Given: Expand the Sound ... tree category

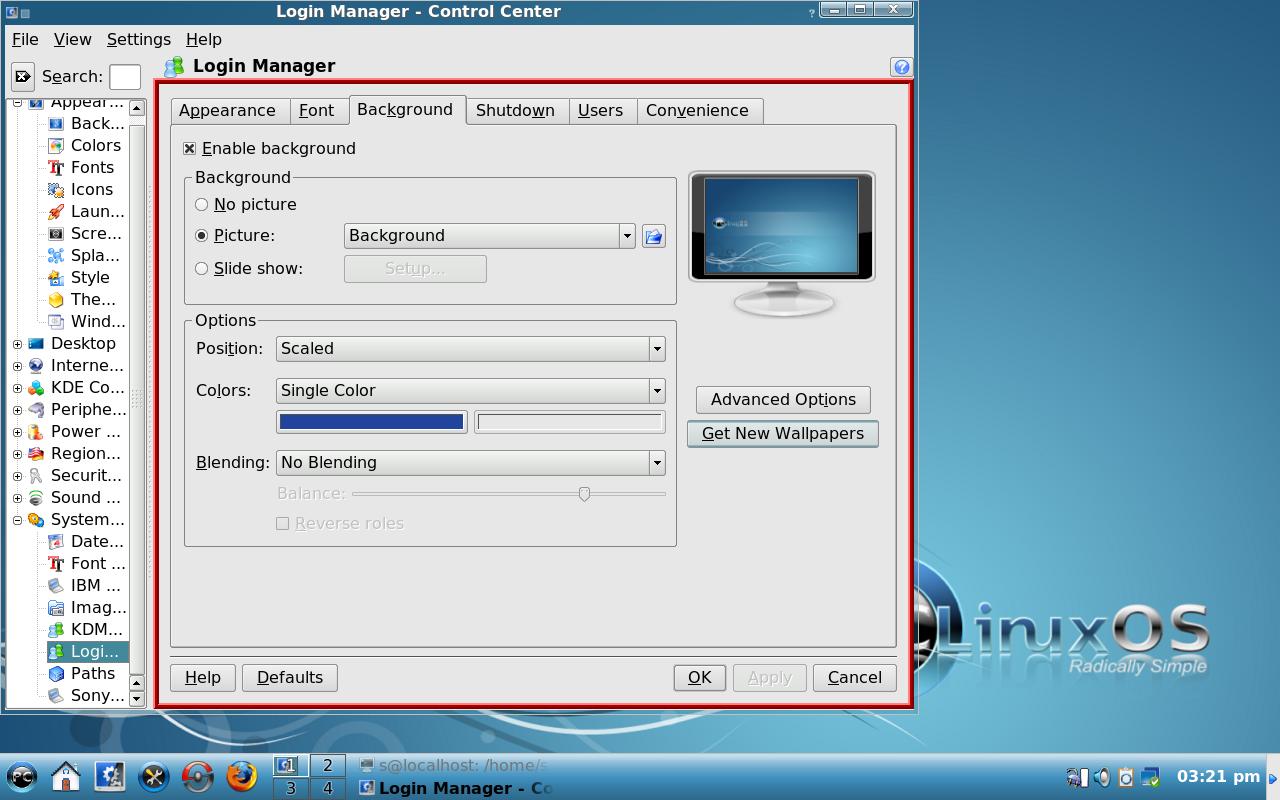Looking at the screenshot, I should 17,498.
